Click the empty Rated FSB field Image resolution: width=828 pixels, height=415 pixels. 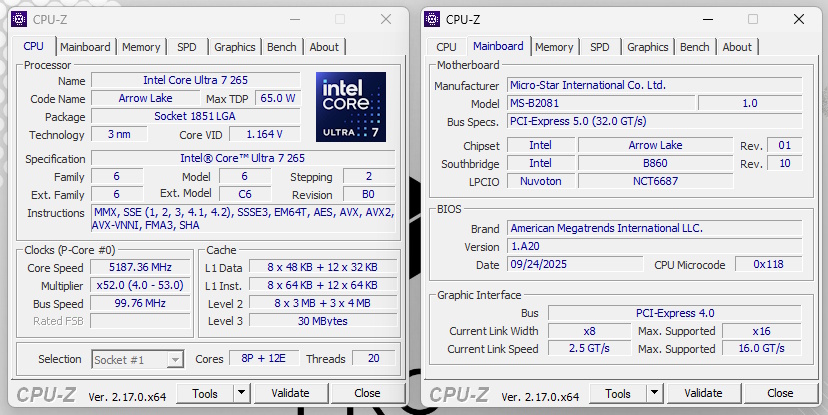tap(140, 321)
